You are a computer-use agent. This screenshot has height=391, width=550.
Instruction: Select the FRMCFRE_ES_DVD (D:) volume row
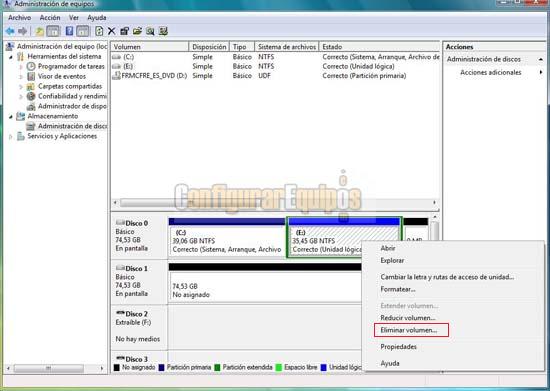pyautogui.click(x=275, y=76)
